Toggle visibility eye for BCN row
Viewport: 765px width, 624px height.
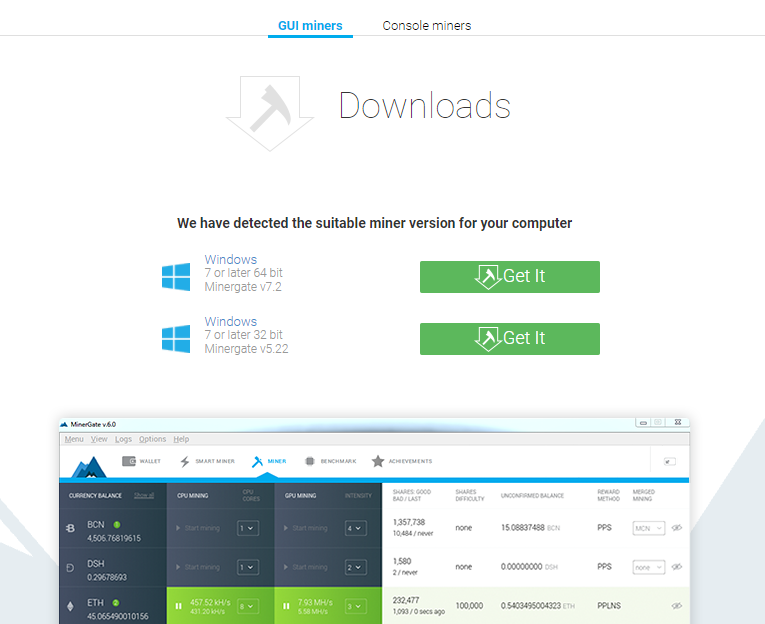coord(677,527)
